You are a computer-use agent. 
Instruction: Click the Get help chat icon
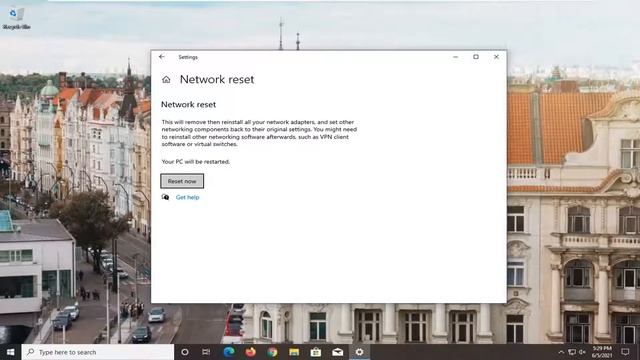(165, 197)
